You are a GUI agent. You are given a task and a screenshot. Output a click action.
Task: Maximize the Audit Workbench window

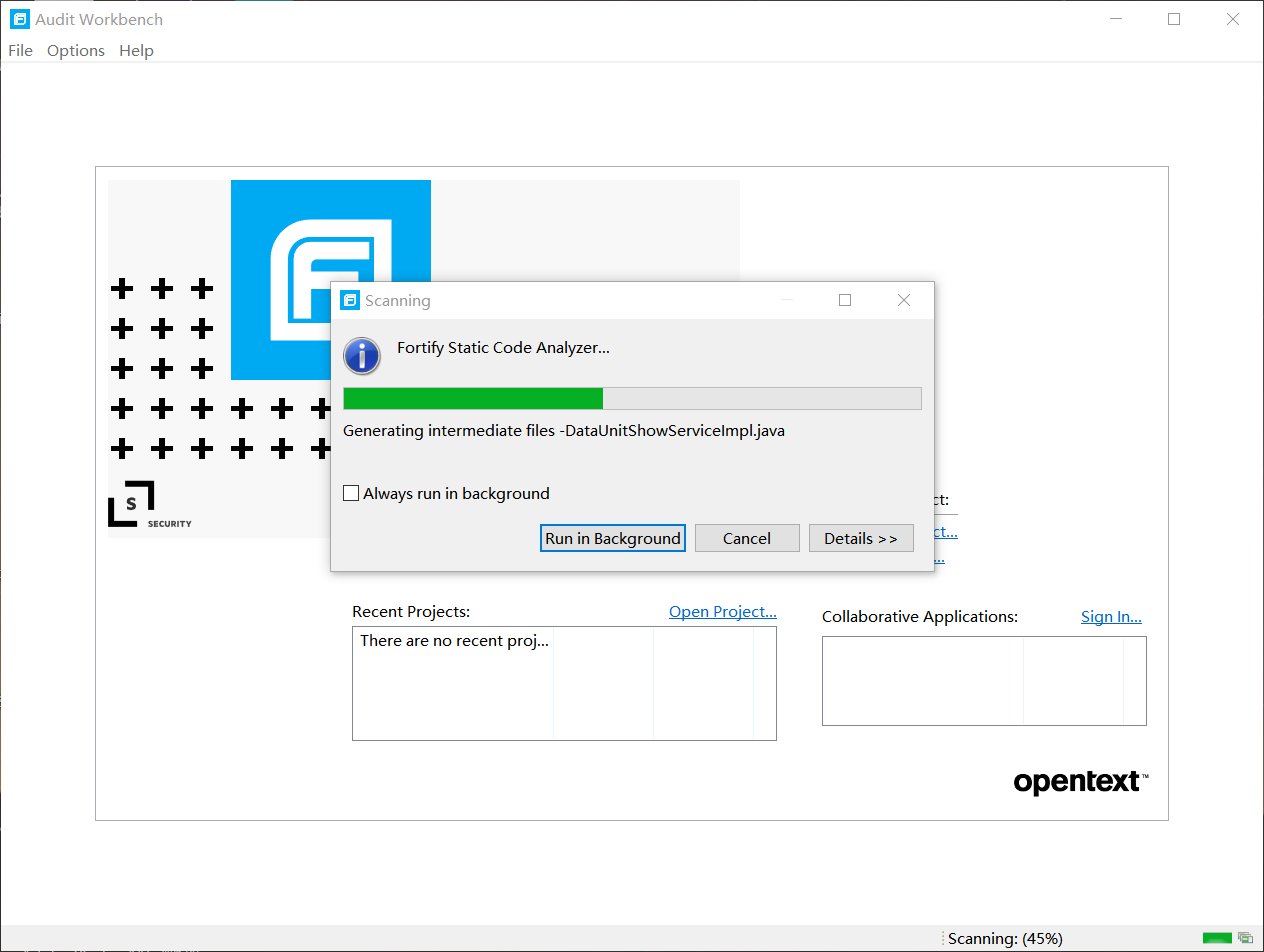[1174, 19]
